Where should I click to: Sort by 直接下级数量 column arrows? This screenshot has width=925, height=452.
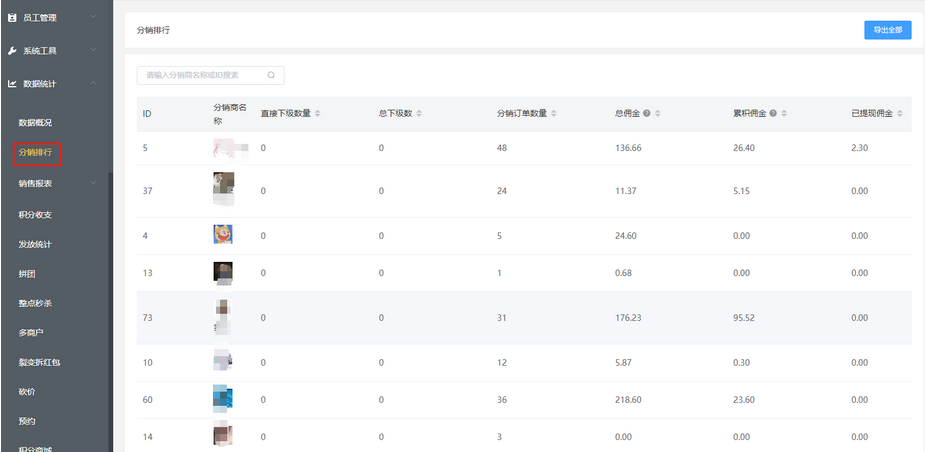(x=318, y=113)
